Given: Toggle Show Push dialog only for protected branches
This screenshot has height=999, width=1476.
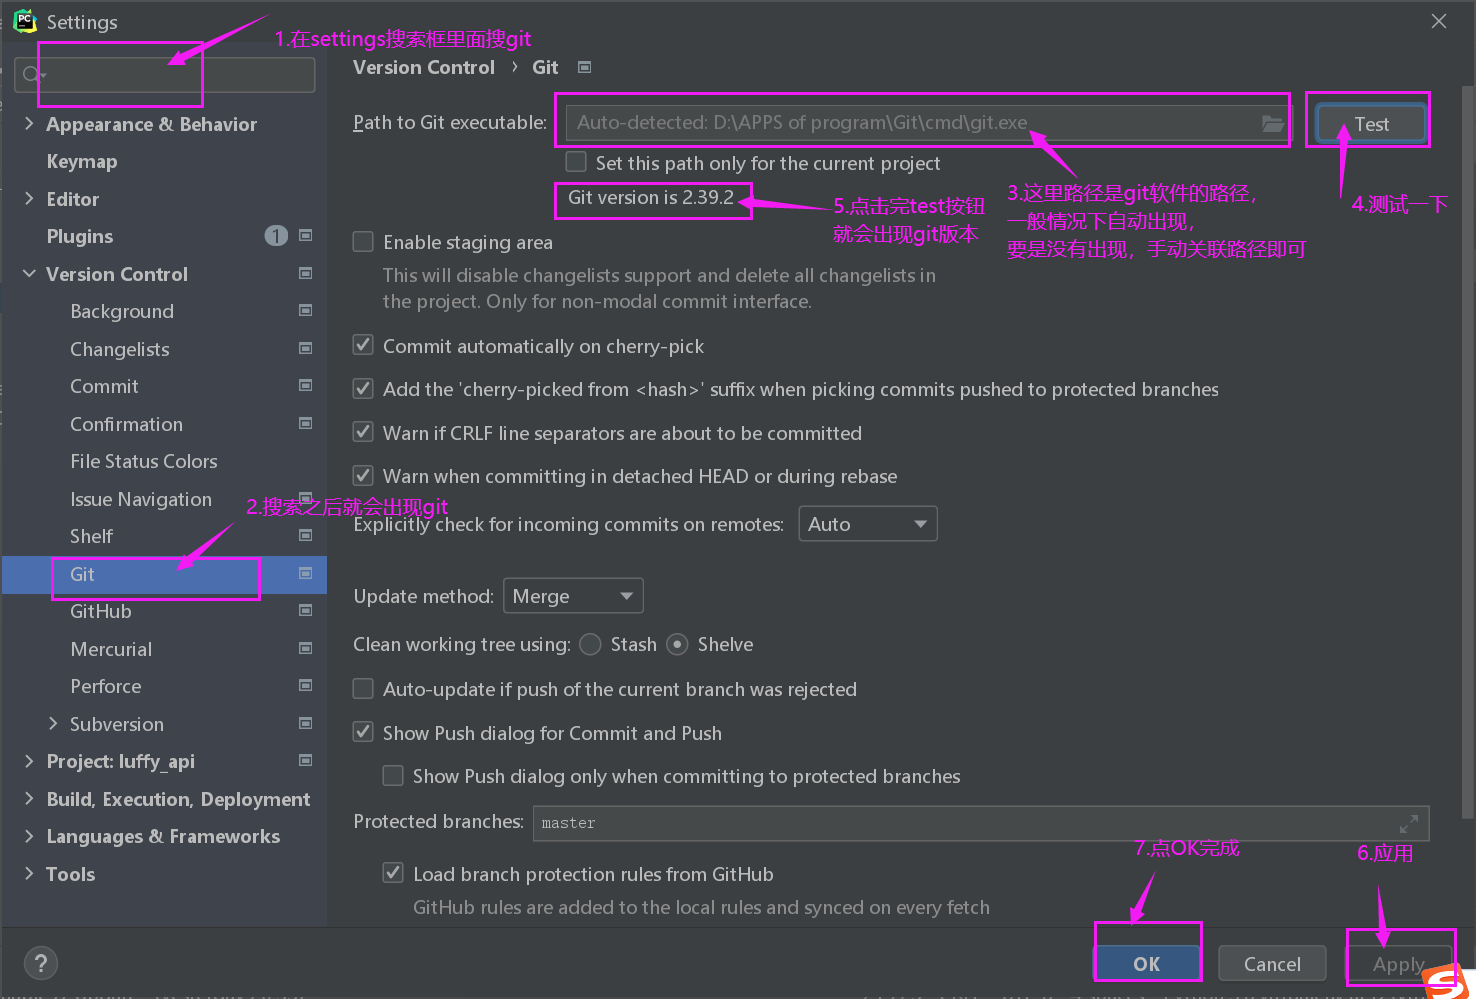Looking at the screenshot, I should click(x=394, y=776).
